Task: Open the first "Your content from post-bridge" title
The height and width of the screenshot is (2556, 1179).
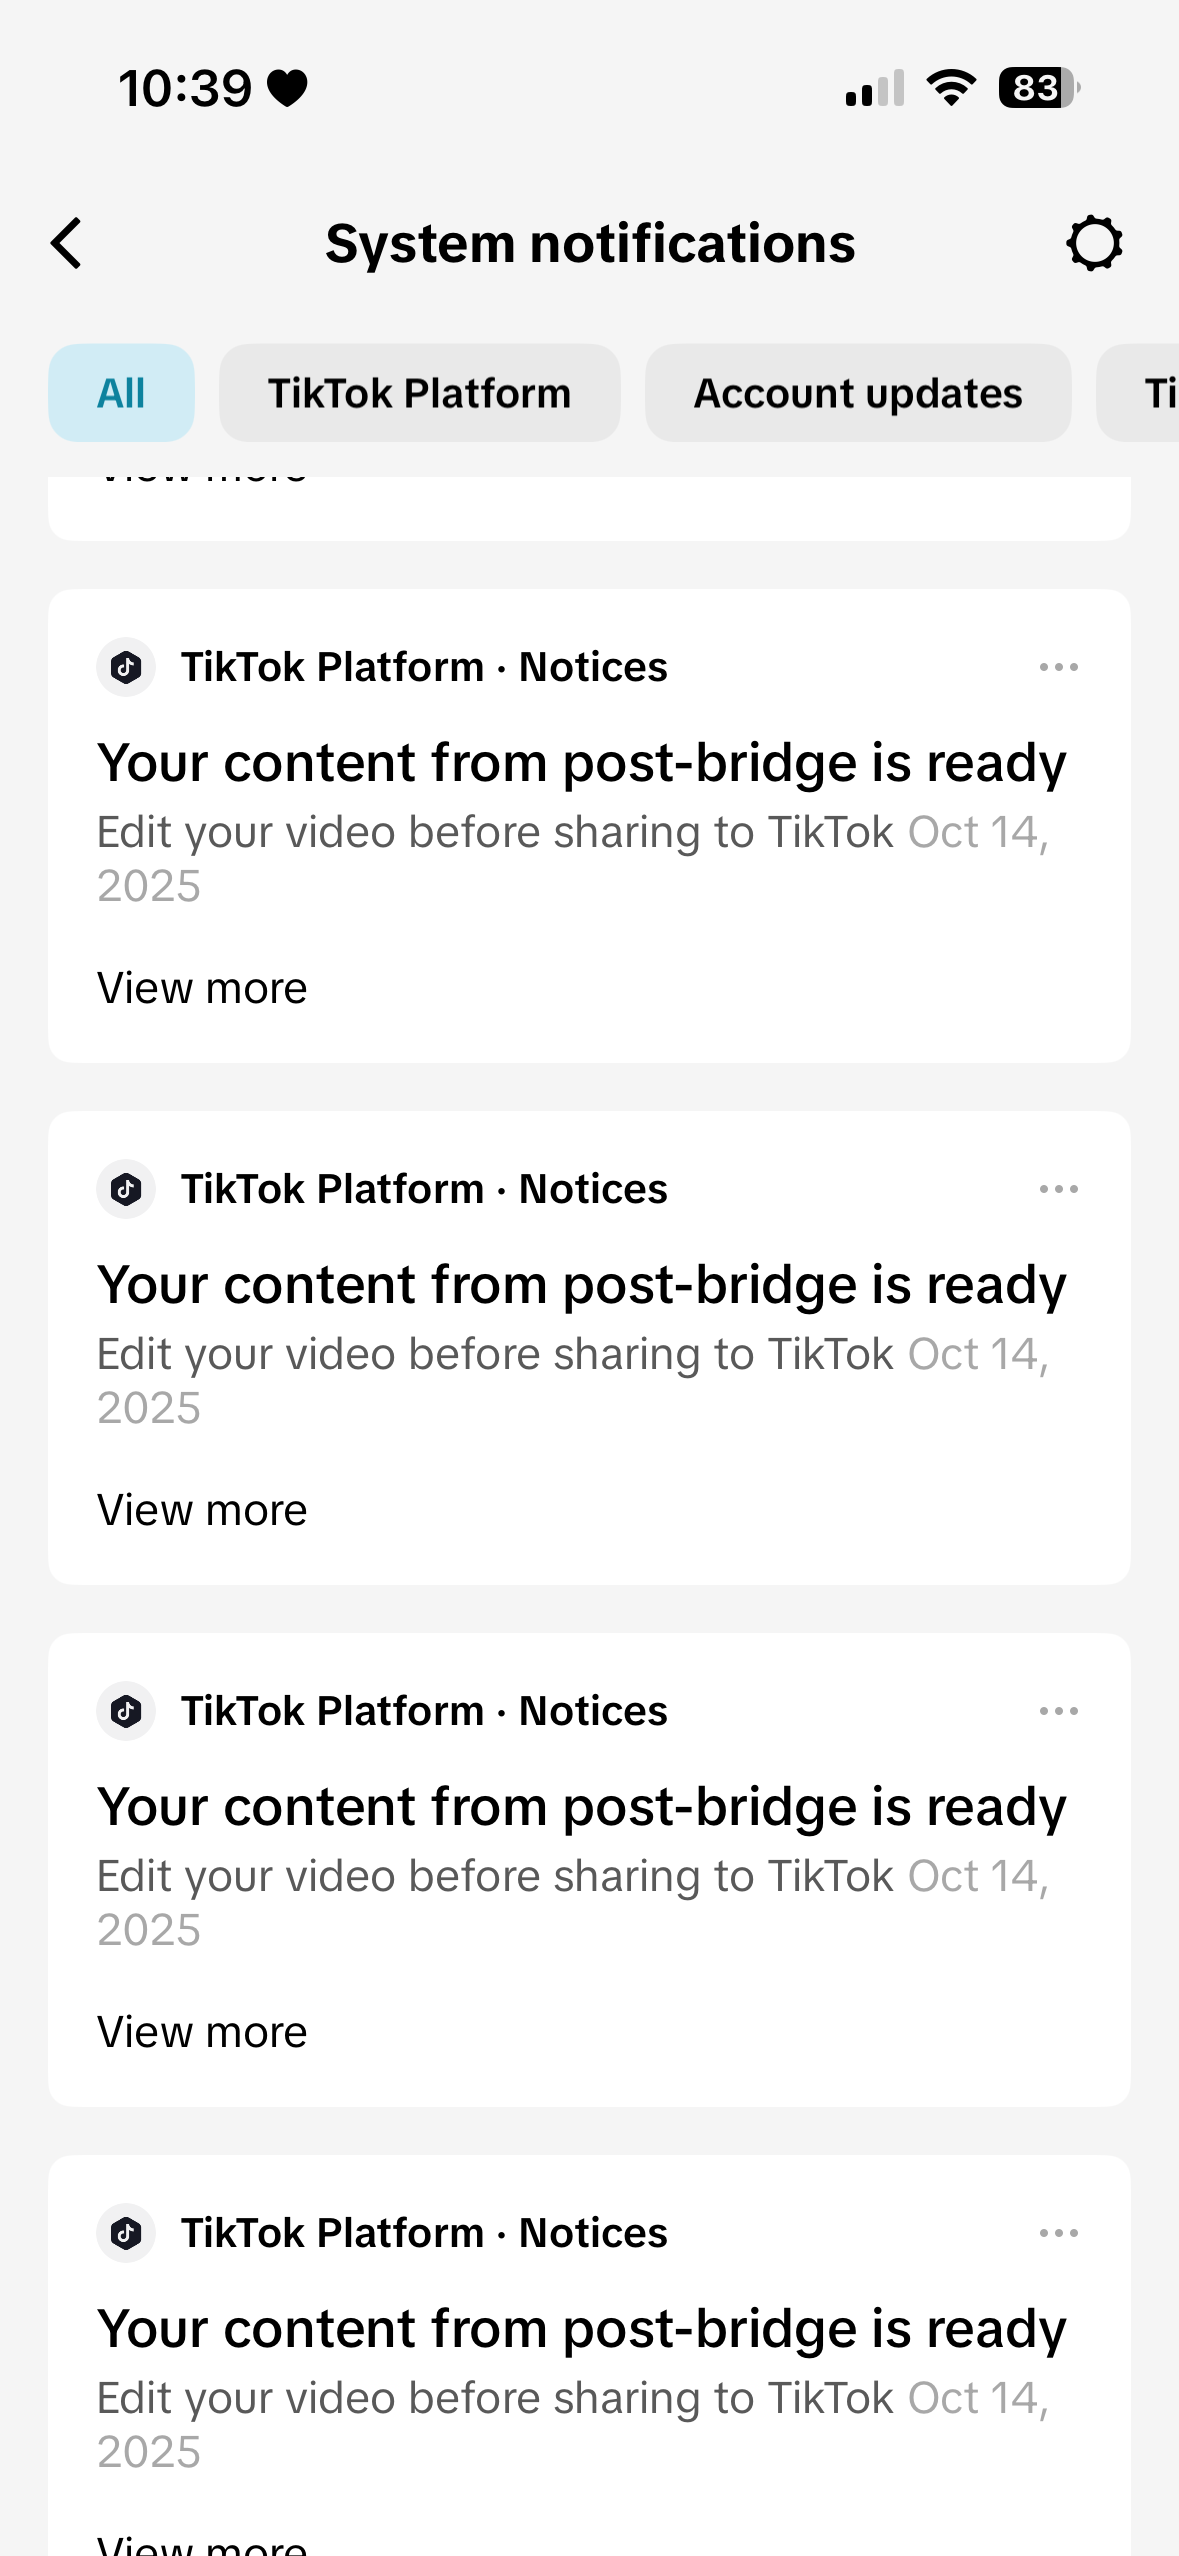Action: (x=581, y=763)
